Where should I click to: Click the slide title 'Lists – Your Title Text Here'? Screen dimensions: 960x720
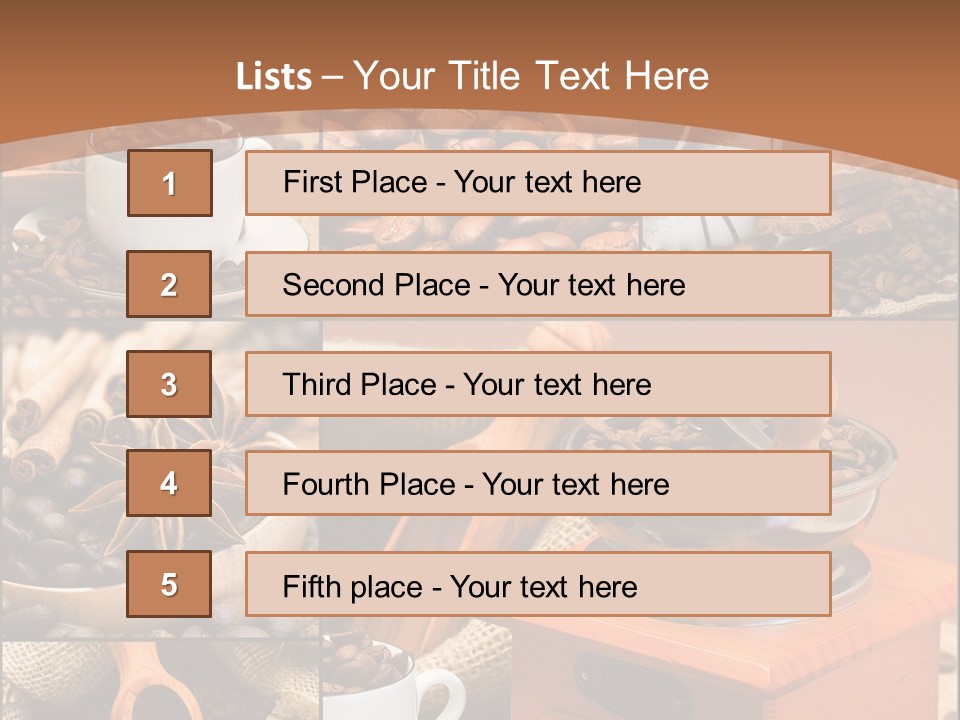(x=472, y=76)
